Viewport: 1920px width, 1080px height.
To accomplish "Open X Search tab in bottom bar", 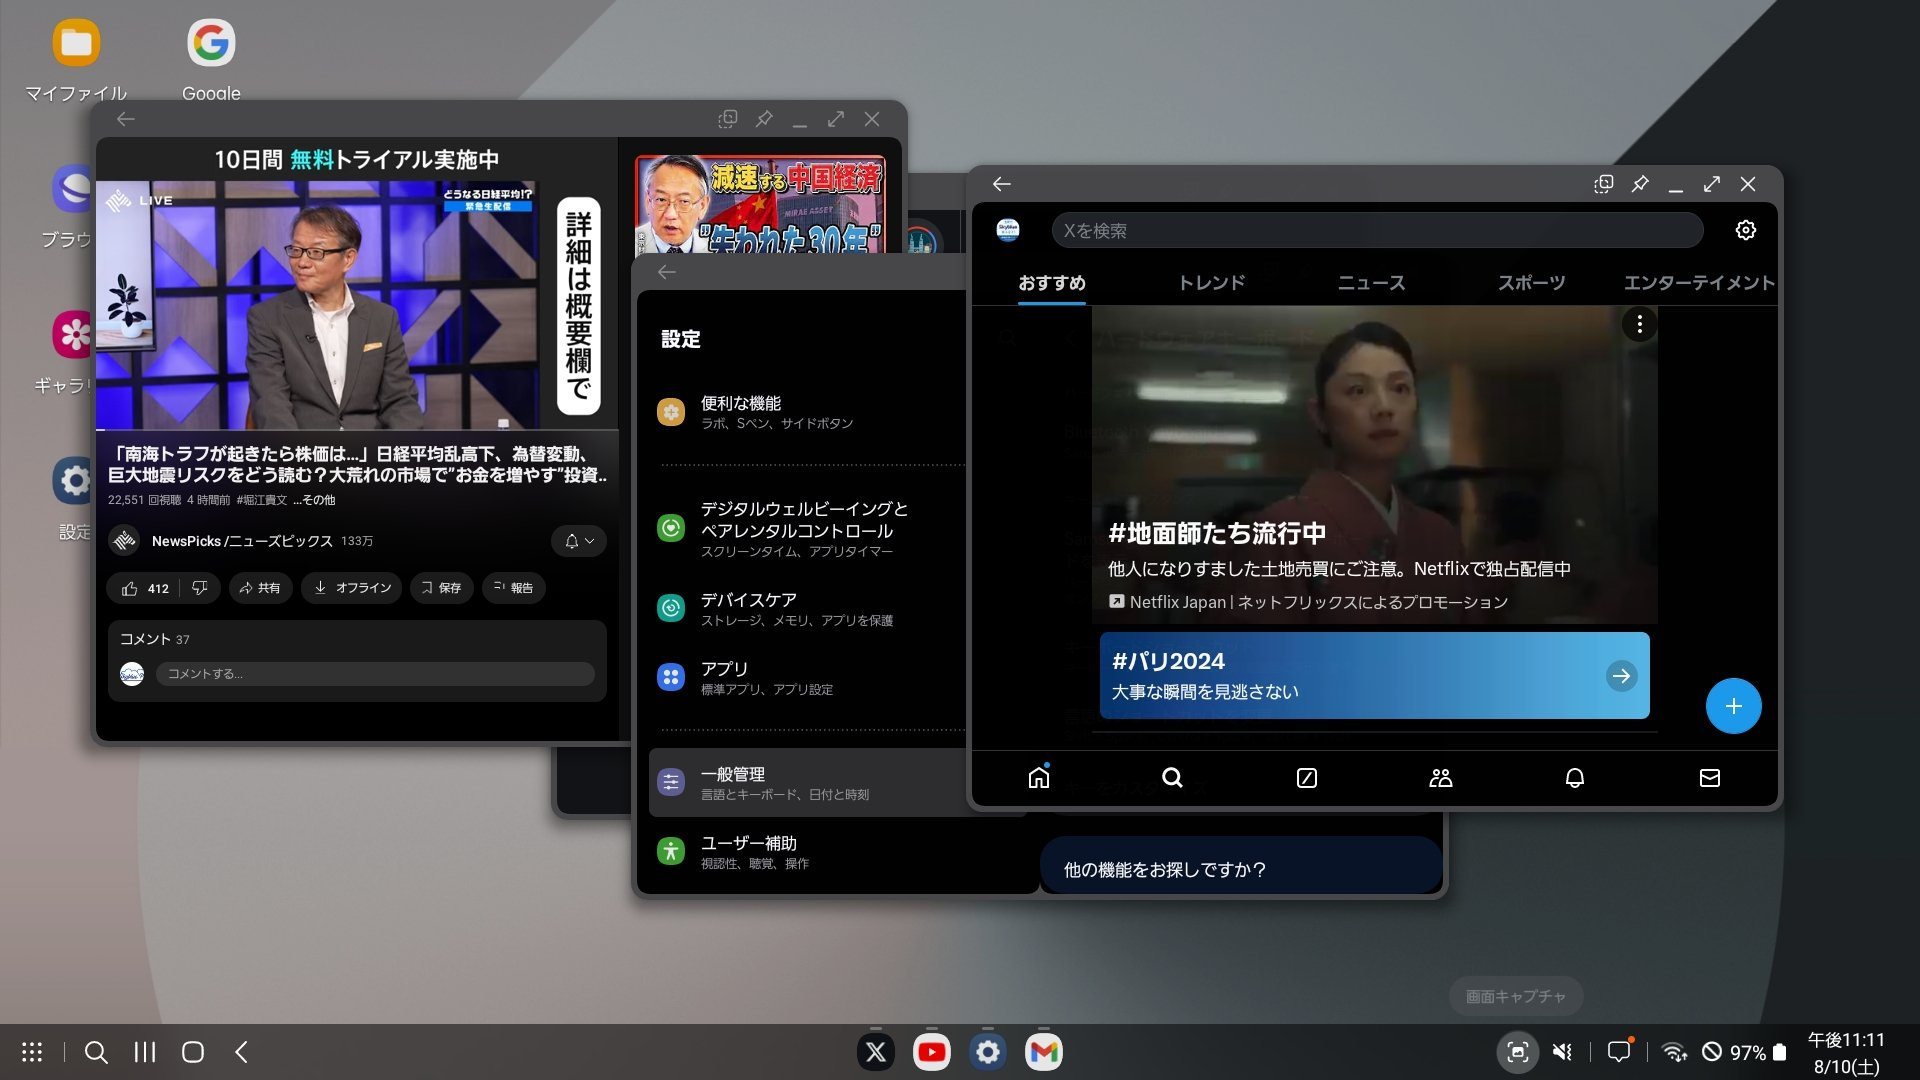I will pos(1173,777).
